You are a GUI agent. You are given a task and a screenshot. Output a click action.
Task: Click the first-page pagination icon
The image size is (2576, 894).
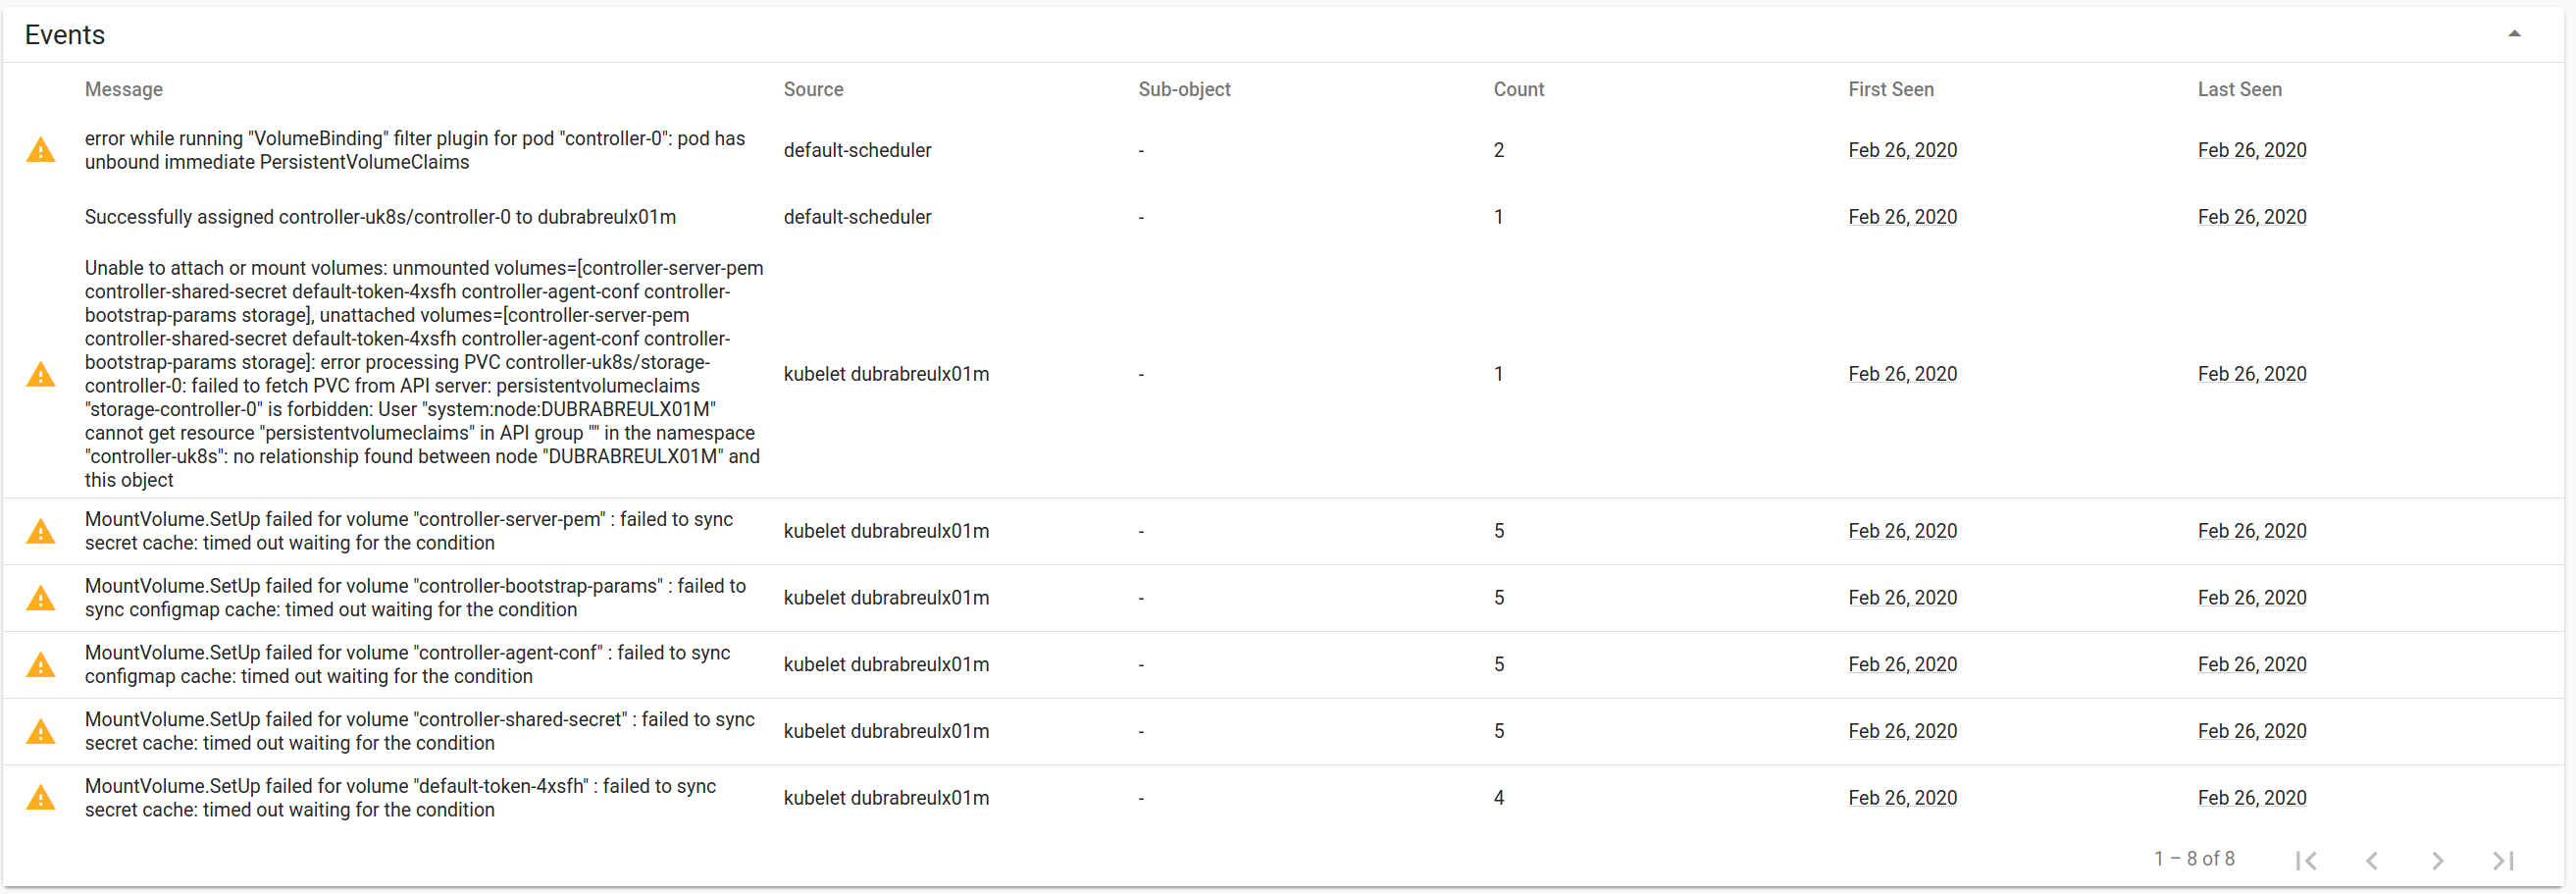click(2308, 859)
